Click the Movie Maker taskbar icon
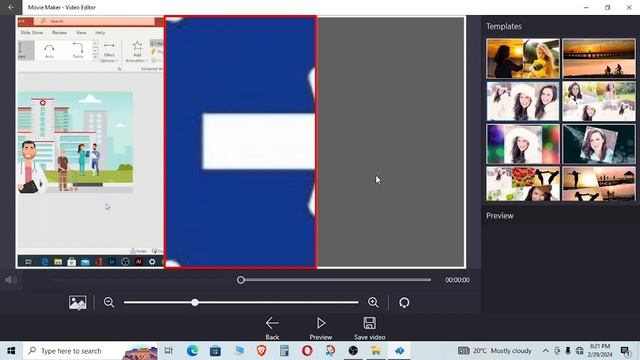 coord(399,351)
